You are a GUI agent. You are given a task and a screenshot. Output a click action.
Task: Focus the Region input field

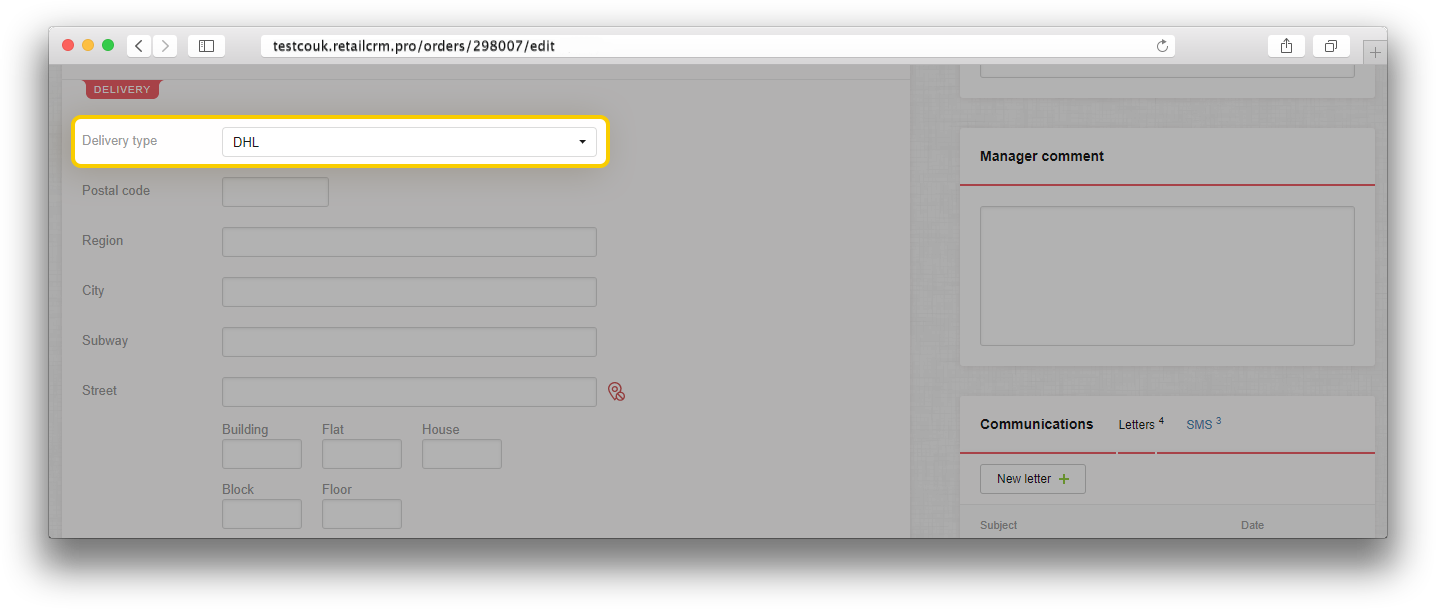click(x=409, y=242)
